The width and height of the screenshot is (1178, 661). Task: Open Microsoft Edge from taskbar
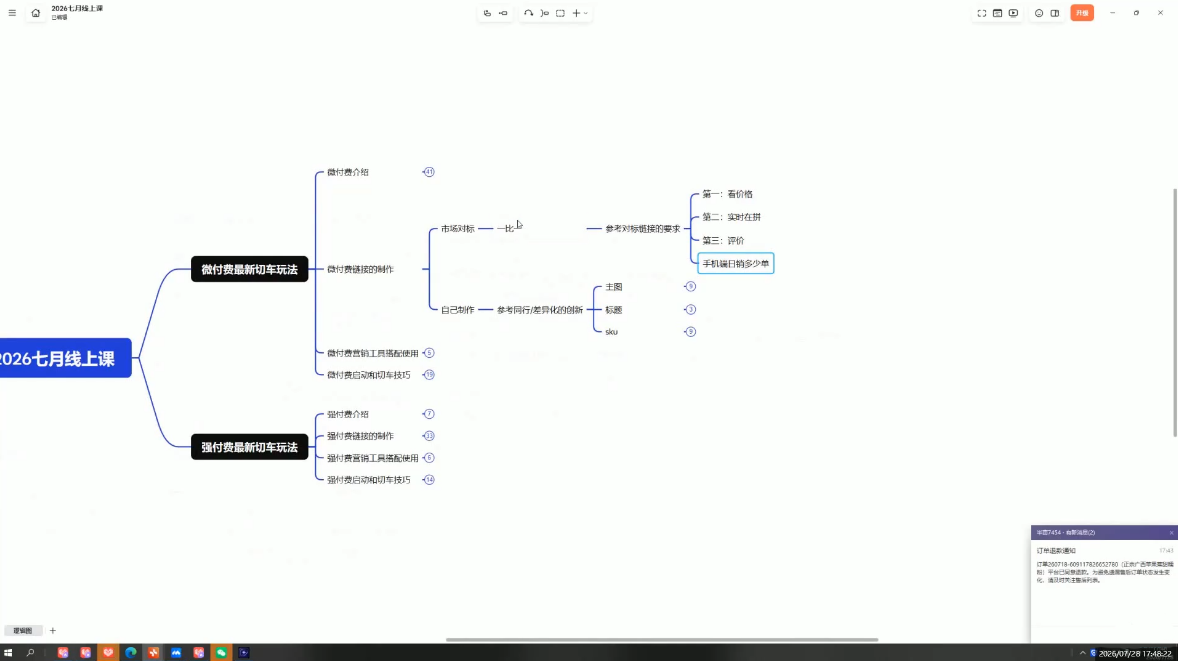click(x=131, y=653)
